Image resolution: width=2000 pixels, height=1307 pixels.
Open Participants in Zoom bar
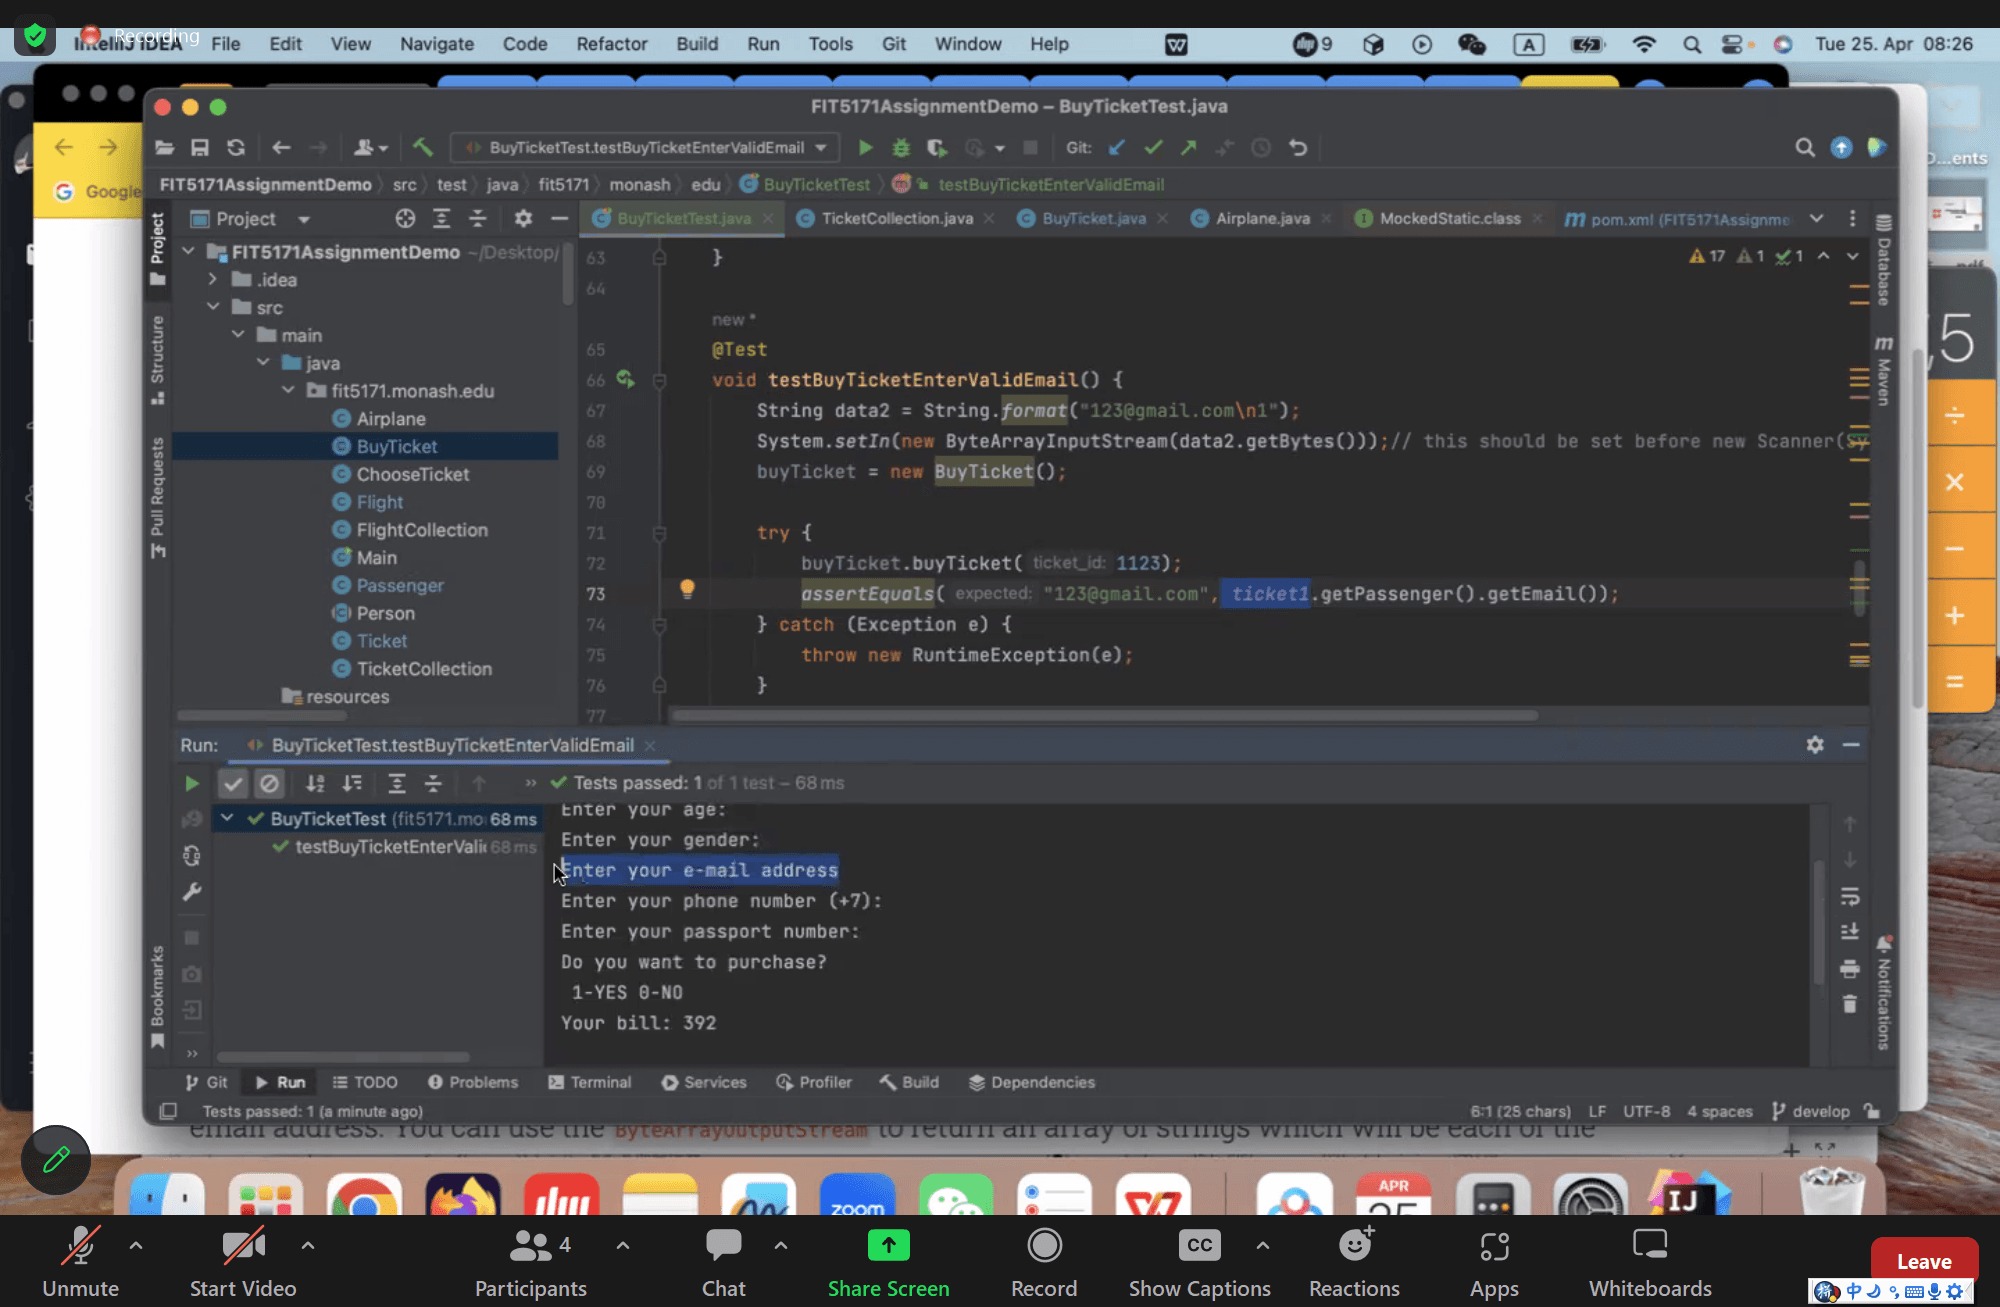pos(531,1262)
